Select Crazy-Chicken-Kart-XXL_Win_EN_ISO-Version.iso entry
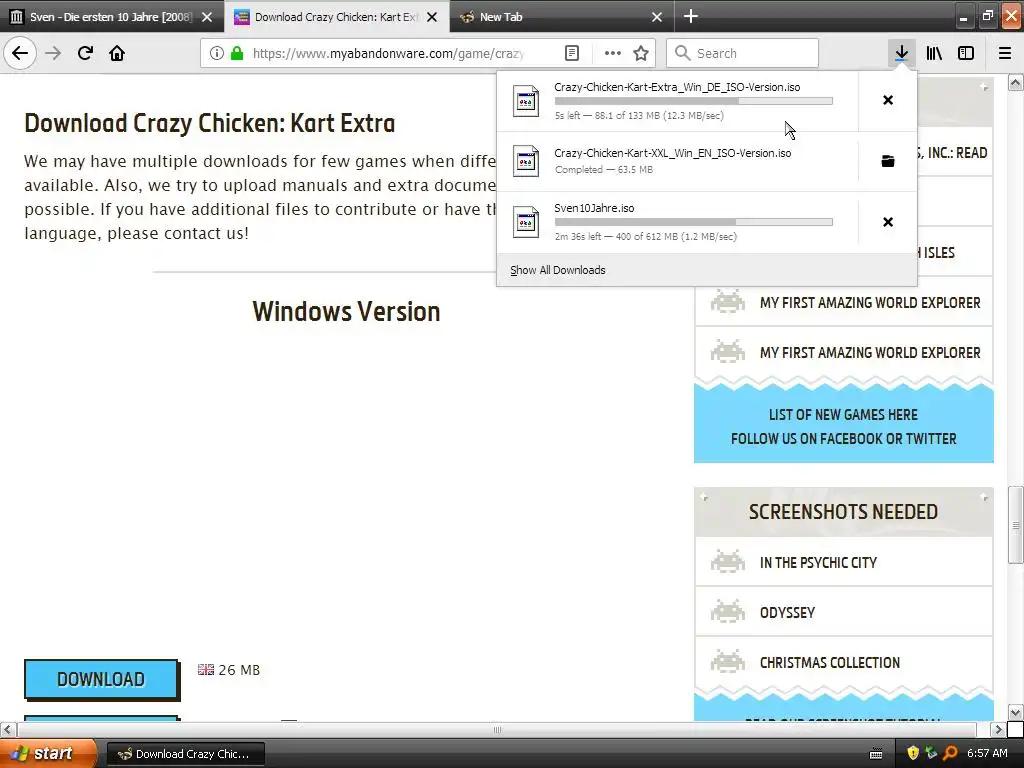Image resolution: width=1024 pixels, height=768 pixels. click(x=677, y=161)
